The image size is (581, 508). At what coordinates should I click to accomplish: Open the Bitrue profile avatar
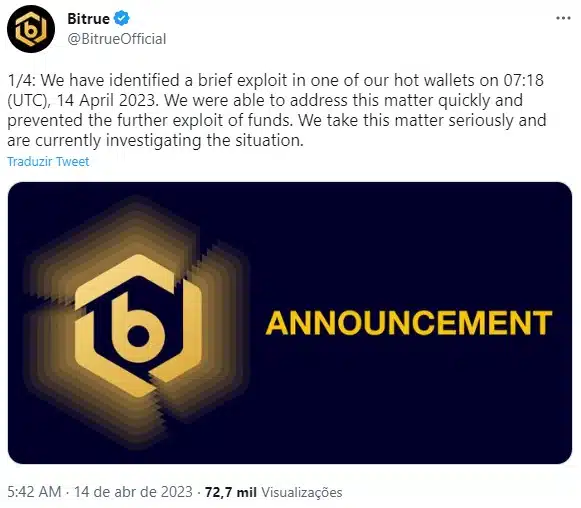(x=31, y=29)
